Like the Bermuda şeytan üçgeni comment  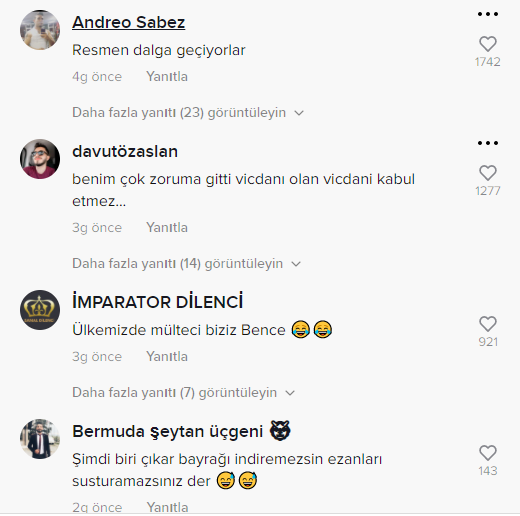pyautogui.click(x=488, y=453)
